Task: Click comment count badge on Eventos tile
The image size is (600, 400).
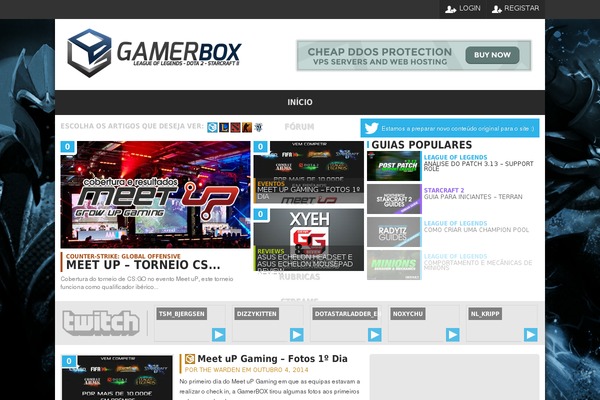Action: point(261,147)
